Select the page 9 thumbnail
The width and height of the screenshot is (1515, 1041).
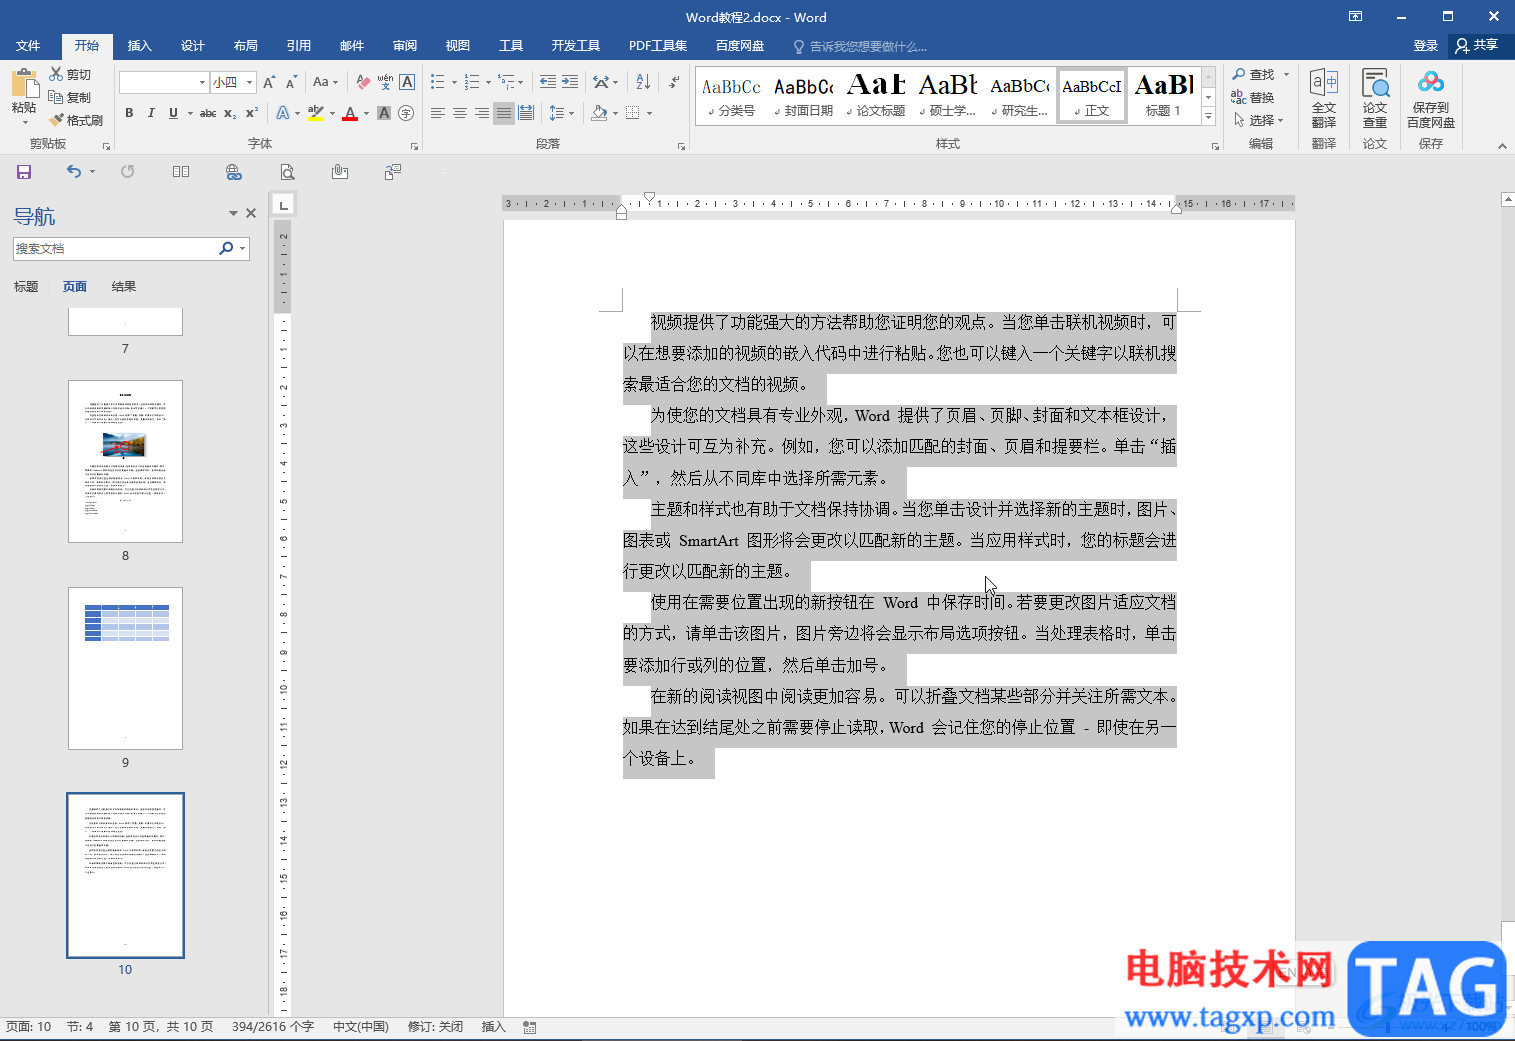pos(125,668)
